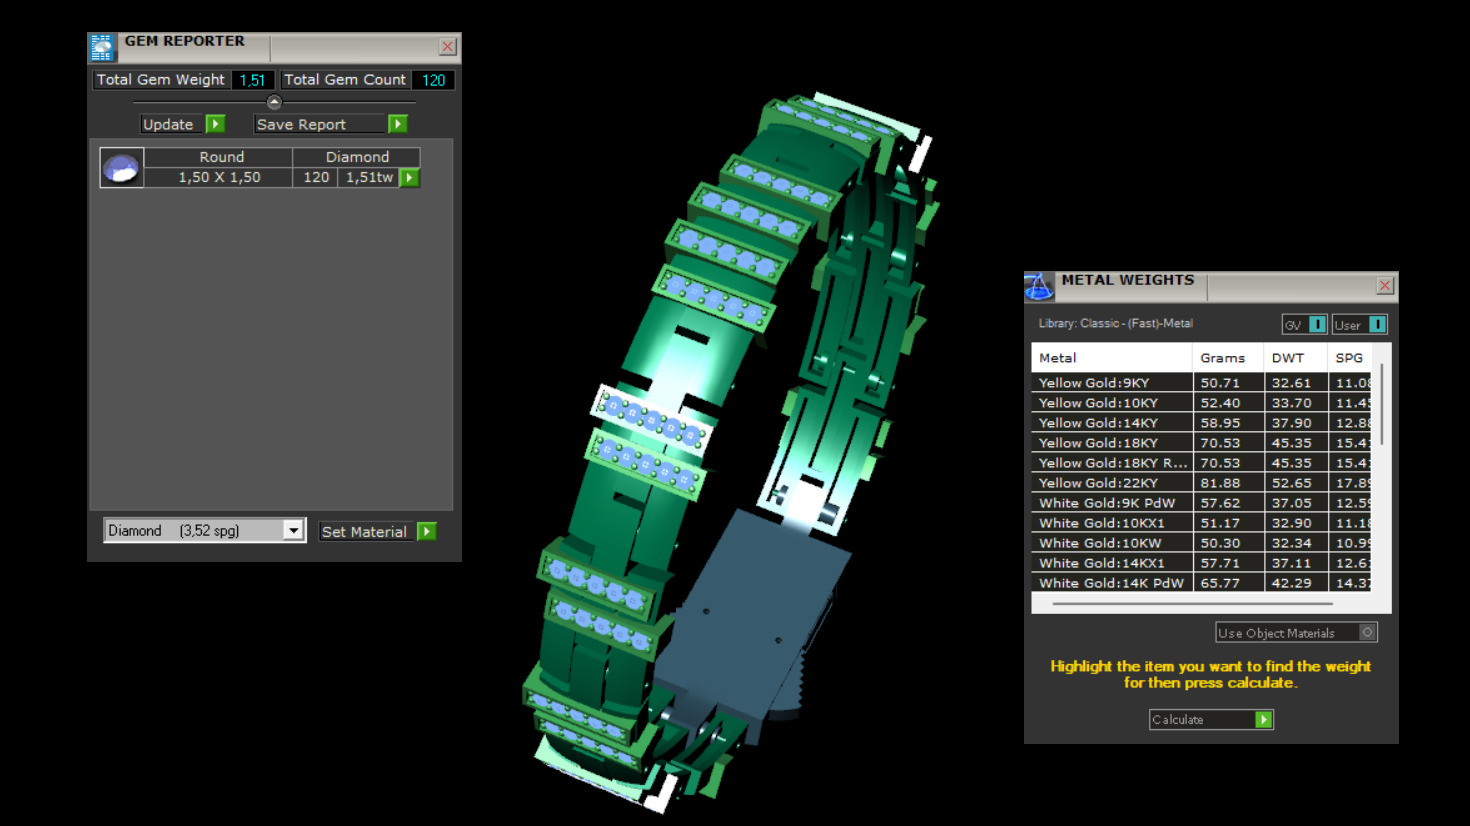Click the green arrow on the Calculate button
Viewport: 1470px width, 826px height.
[x=1264, y=720]
